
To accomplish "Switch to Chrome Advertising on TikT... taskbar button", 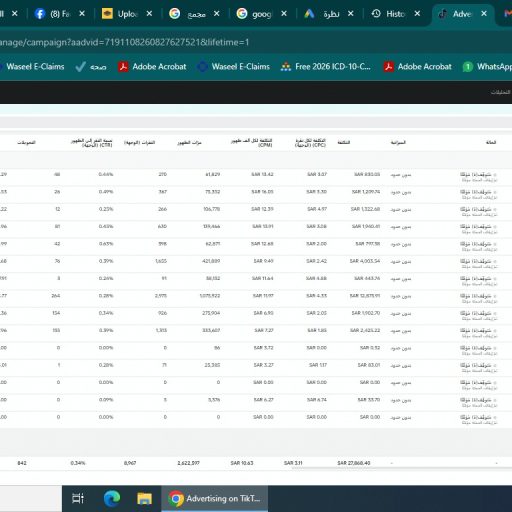I will 214,499.
